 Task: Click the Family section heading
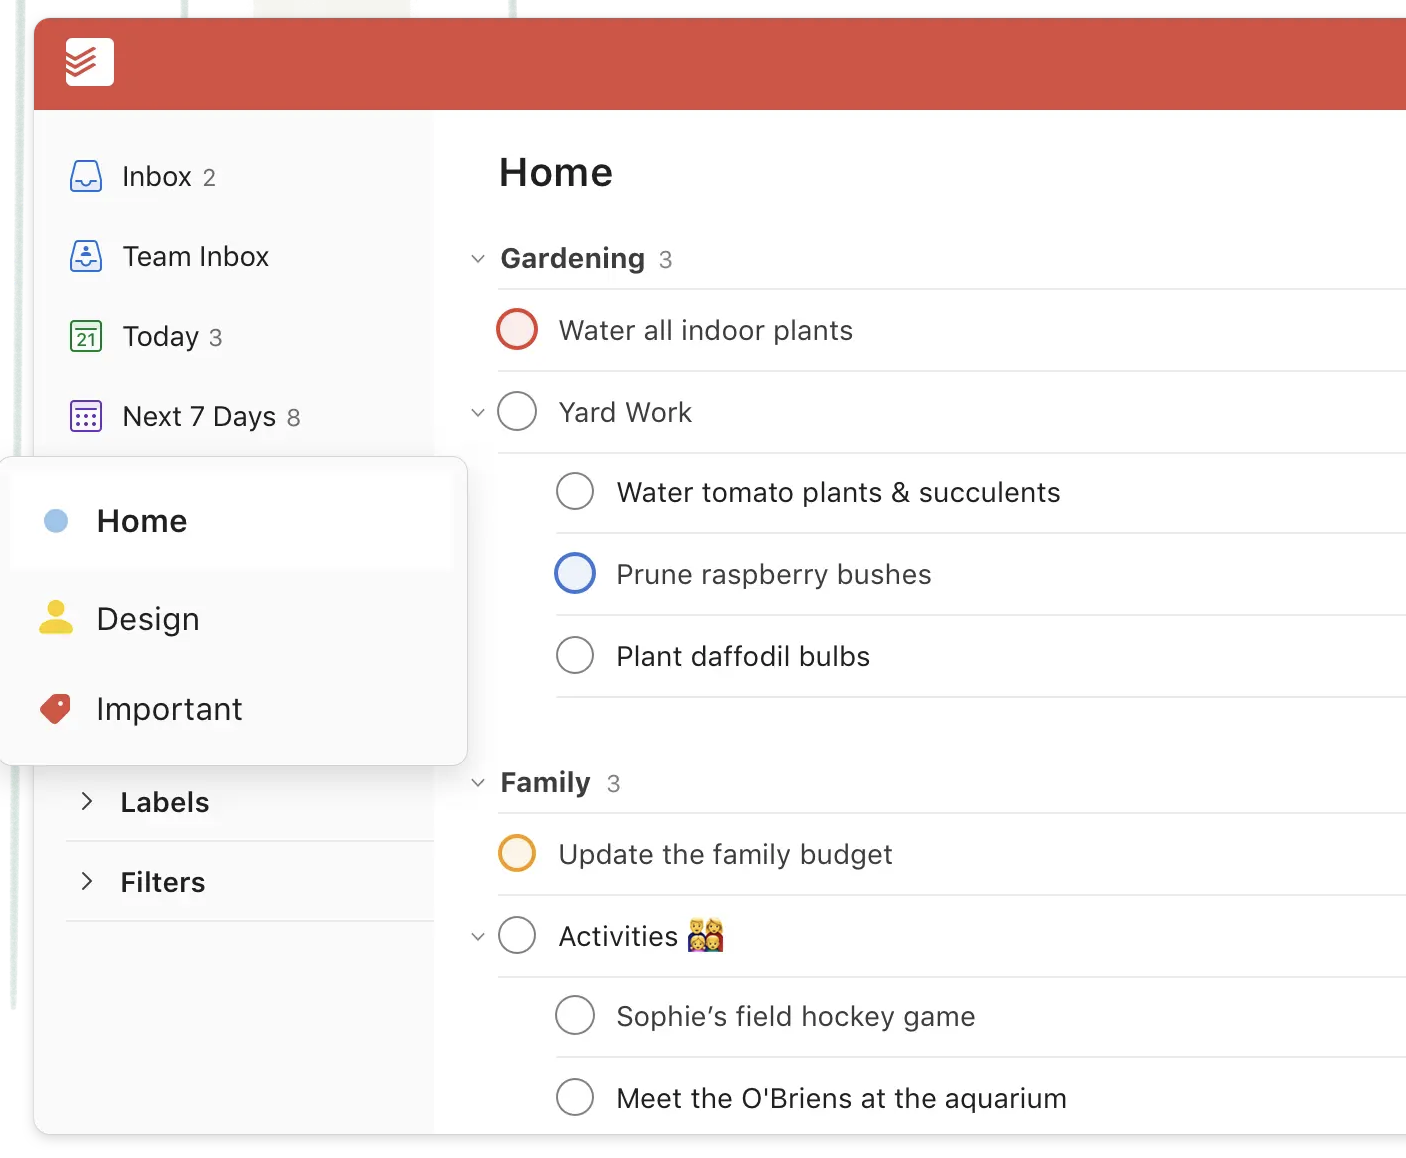545,782
